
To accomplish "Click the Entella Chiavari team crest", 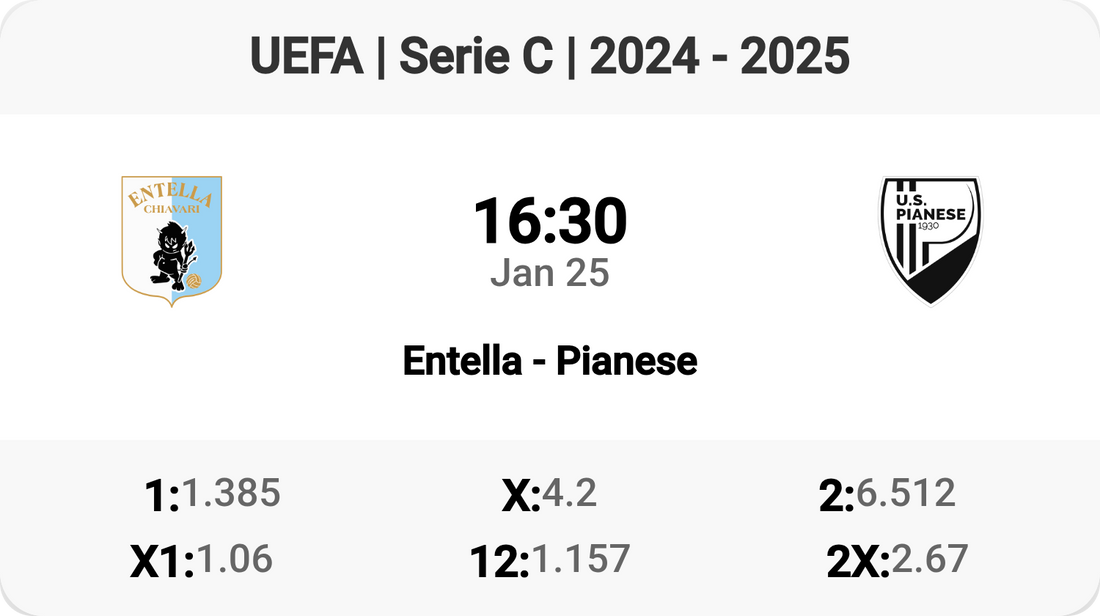I will tap(171, 240).
